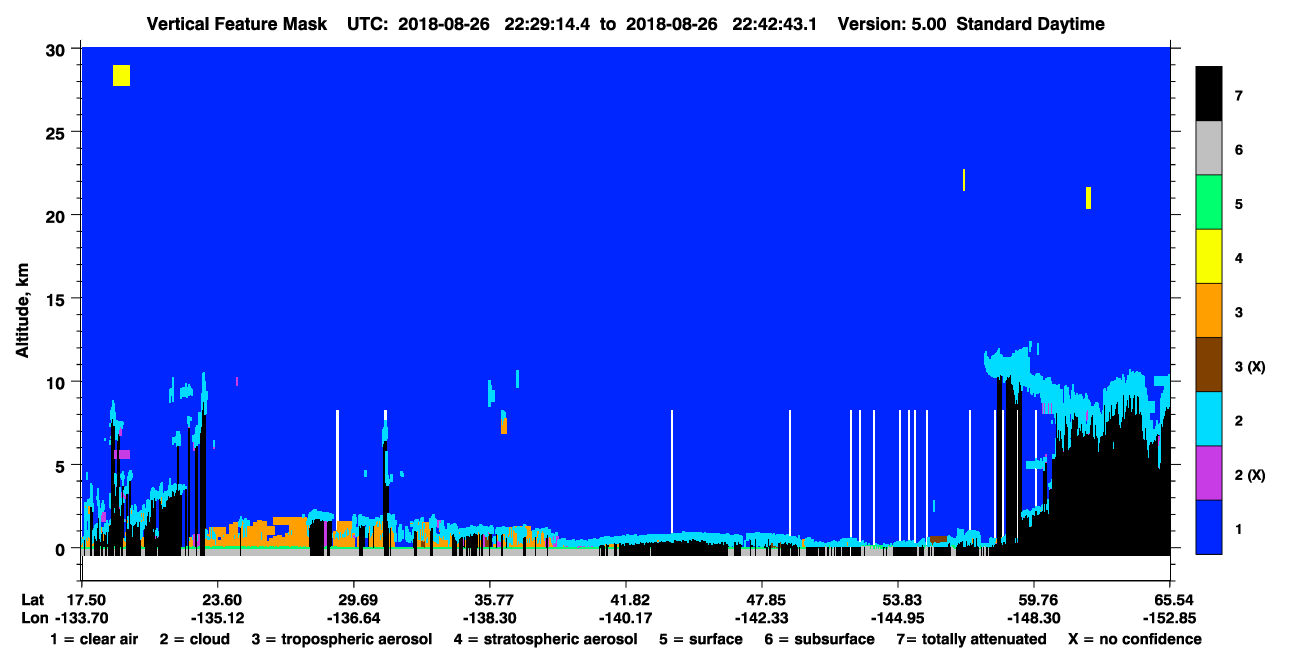Click latitude value 59.76

(x=1033, y=599)
